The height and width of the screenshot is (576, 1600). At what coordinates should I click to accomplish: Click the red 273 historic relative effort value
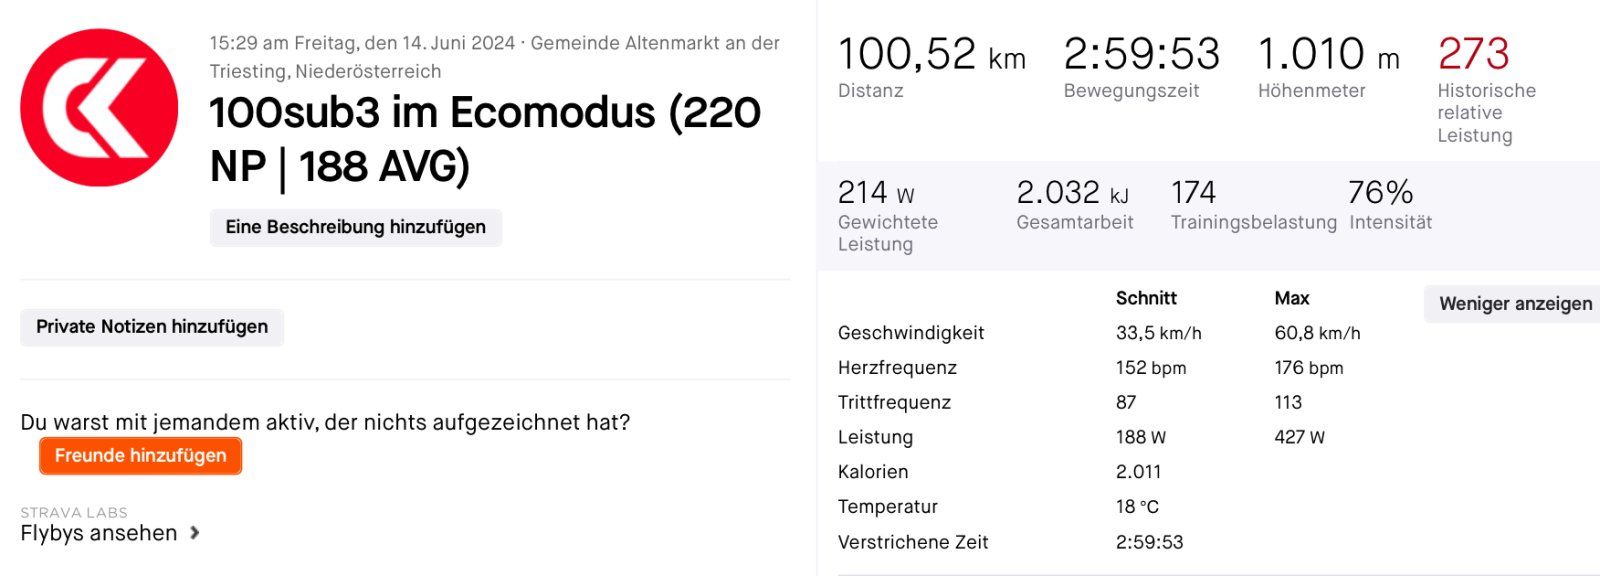coord(1473,54)
